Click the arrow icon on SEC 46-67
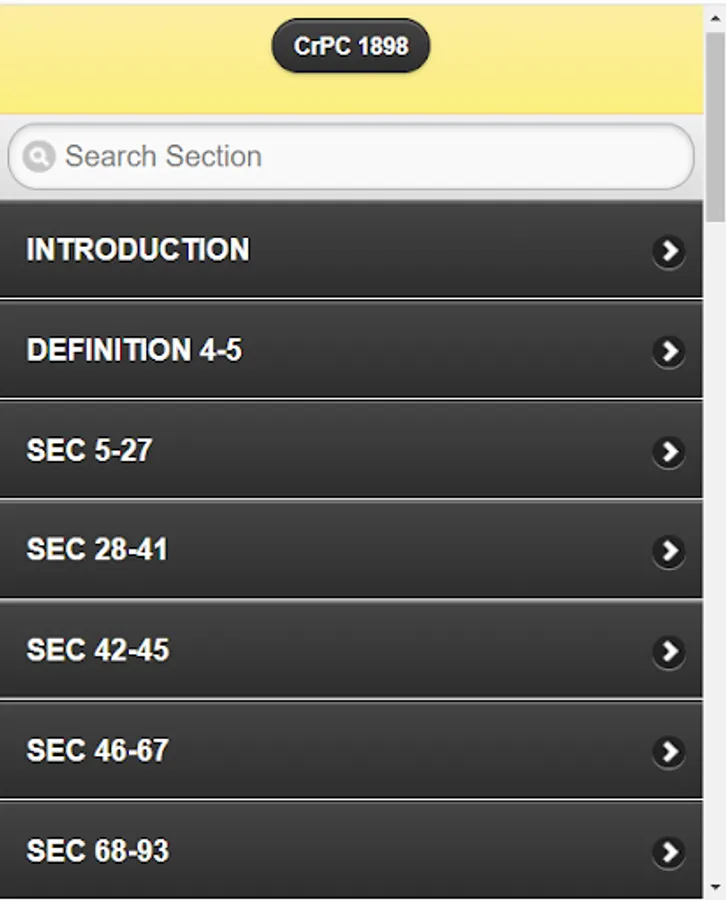The image size is (726, 900). pos(669,751)
